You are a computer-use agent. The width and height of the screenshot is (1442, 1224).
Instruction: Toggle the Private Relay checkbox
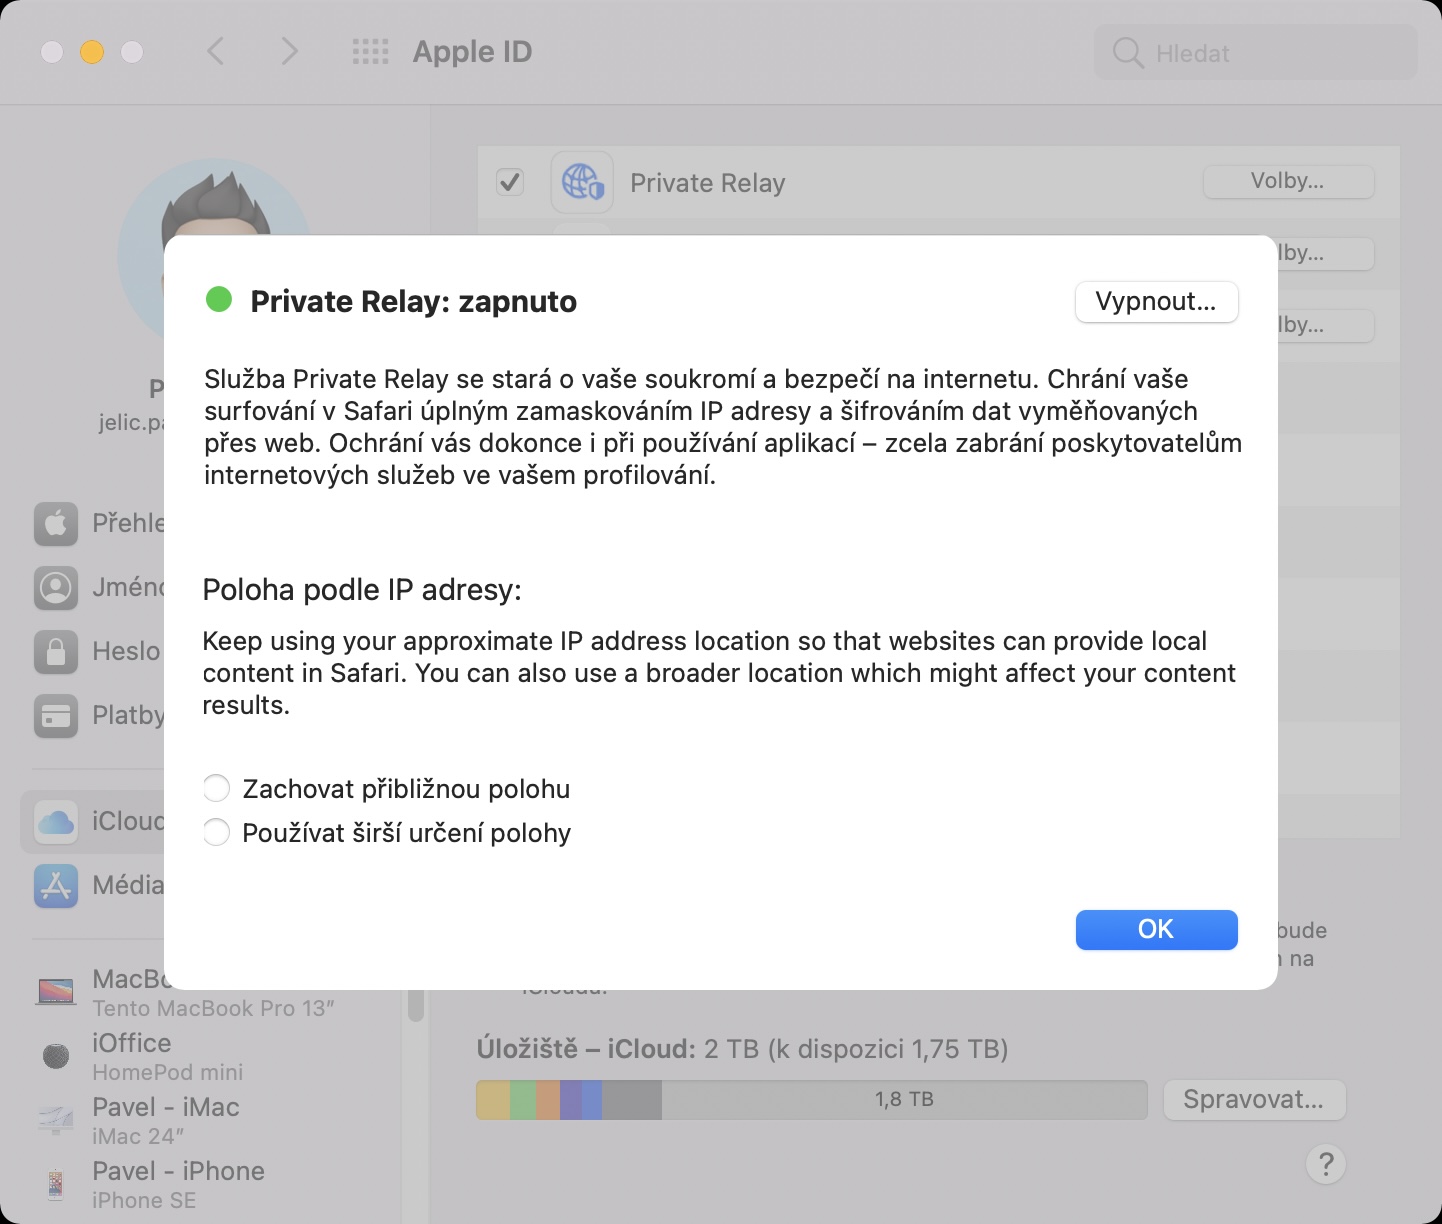(510, 182)
